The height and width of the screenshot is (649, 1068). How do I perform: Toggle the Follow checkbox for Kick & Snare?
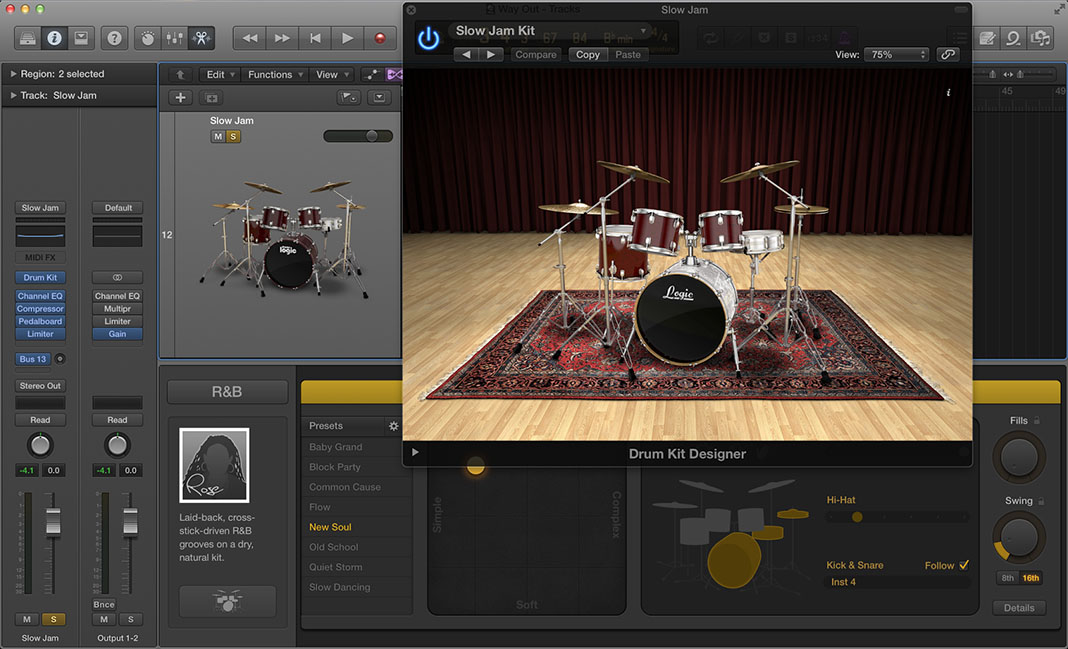964,565
